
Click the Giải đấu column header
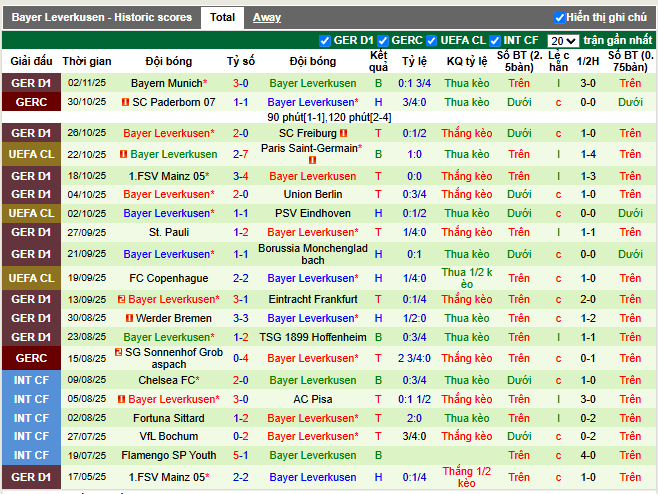(31, 61)
